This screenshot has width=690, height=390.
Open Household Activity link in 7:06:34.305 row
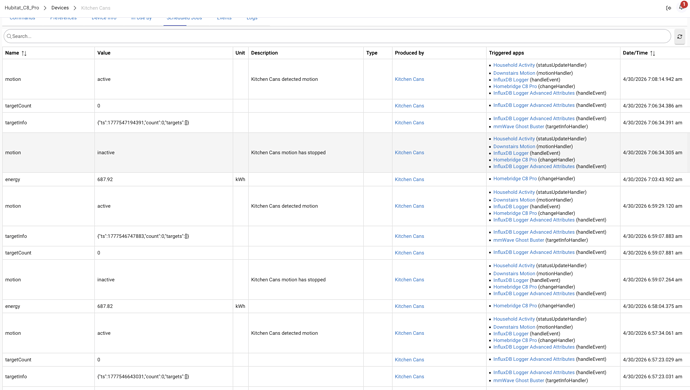[514, 139]
